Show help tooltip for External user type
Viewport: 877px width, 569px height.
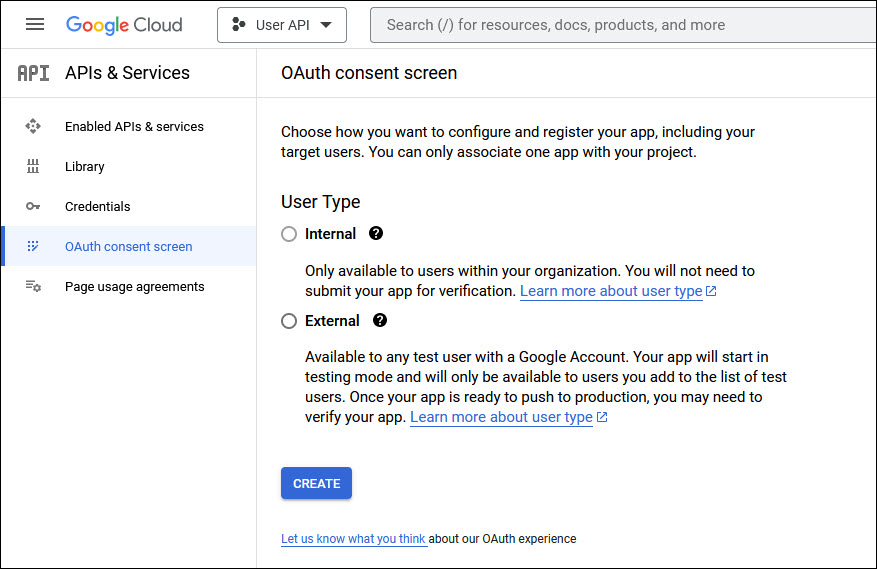tap(380, 321)
